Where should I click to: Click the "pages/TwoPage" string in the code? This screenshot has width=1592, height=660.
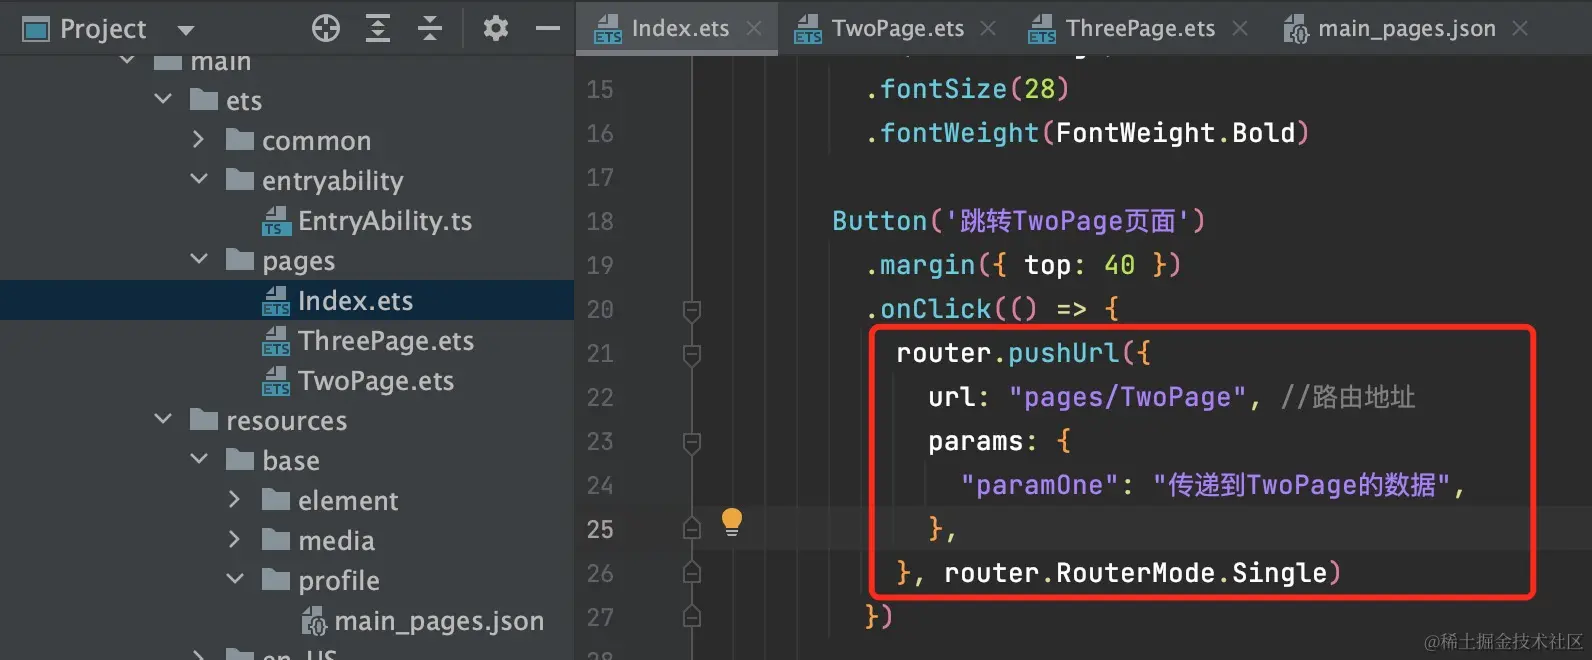coord(1128,398)
